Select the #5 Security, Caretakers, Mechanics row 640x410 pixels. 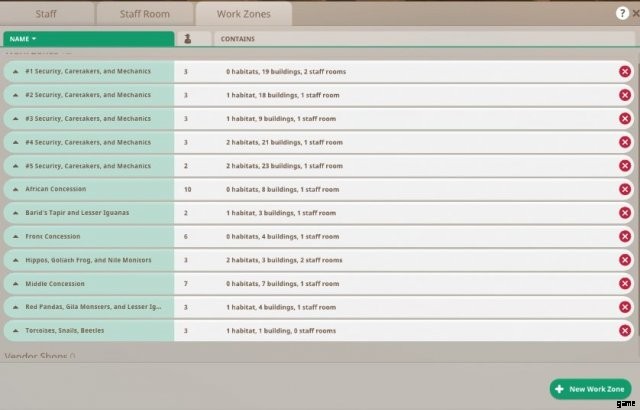click(x=90, y=166)
